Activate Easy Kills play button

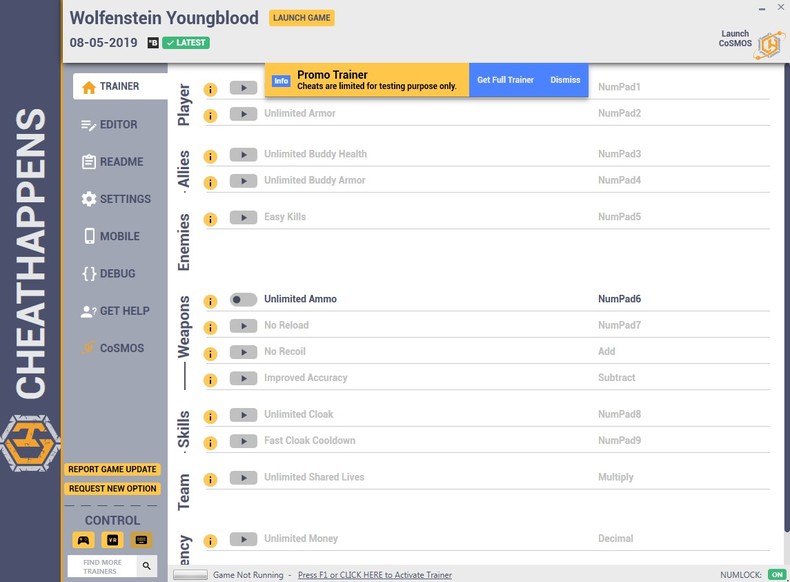243,218
